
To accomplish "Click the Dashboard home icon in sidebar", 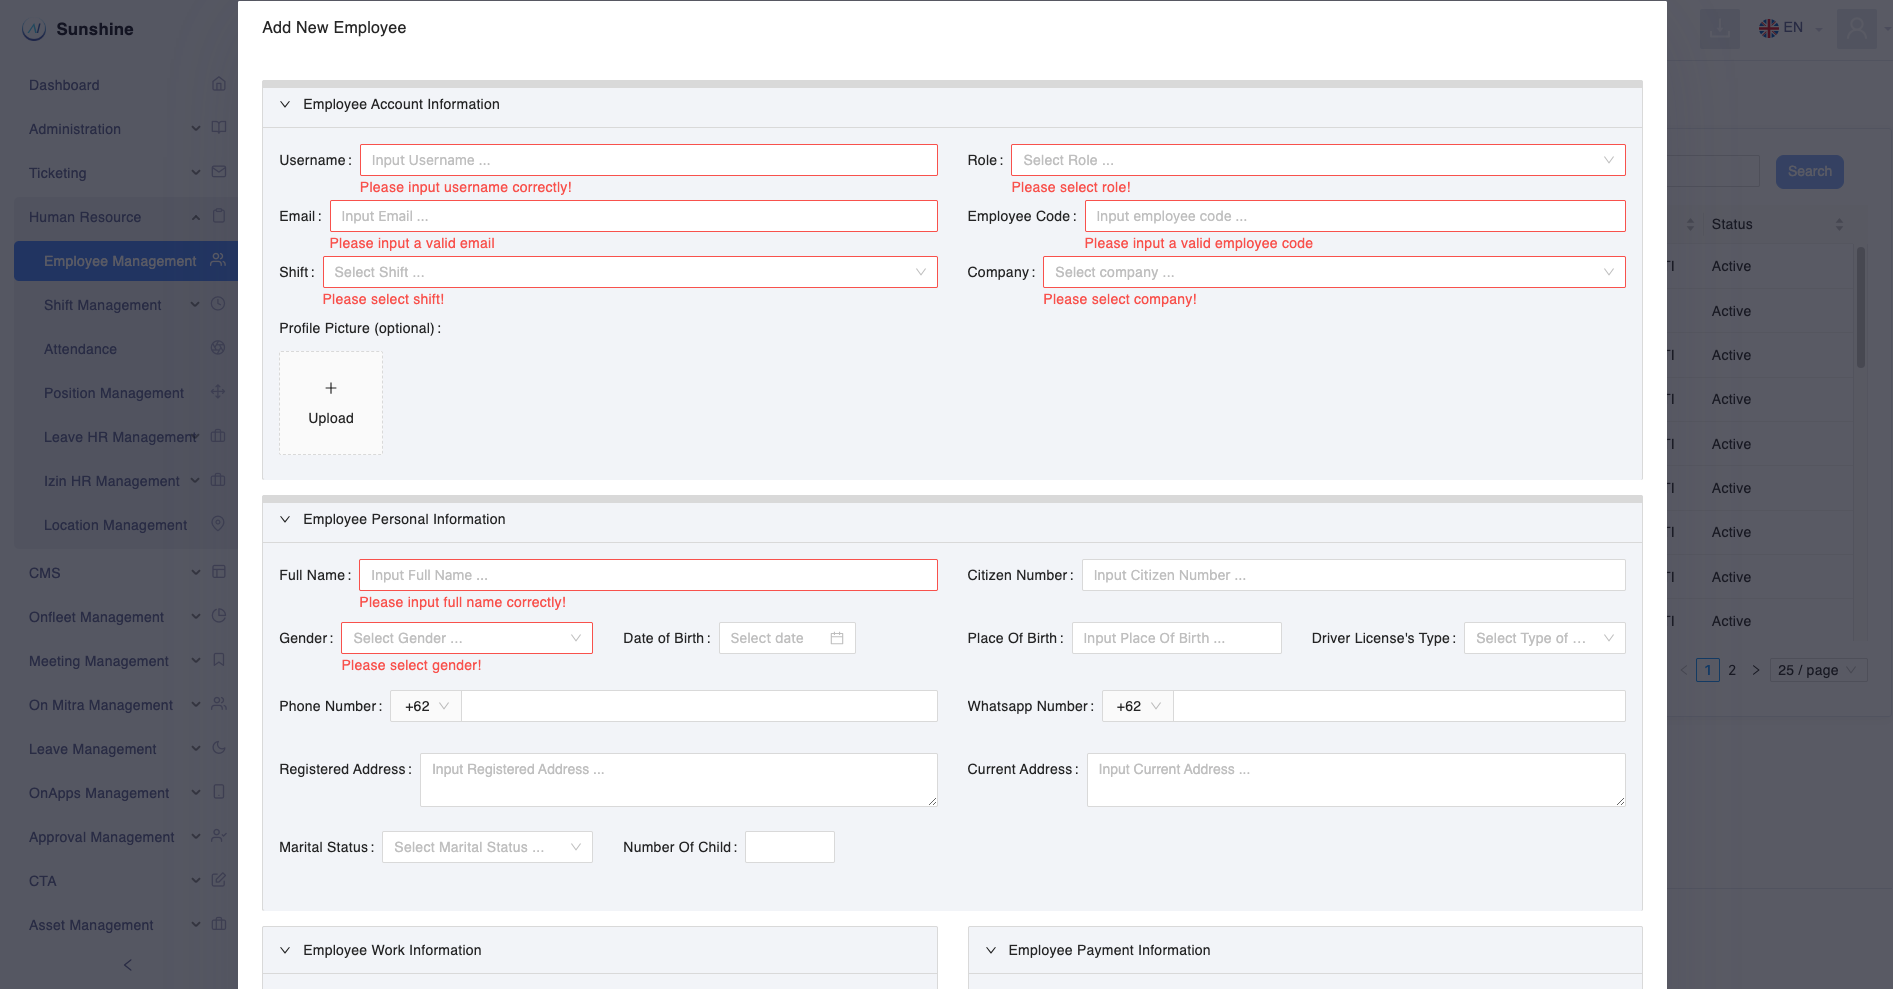I will 219,84.
